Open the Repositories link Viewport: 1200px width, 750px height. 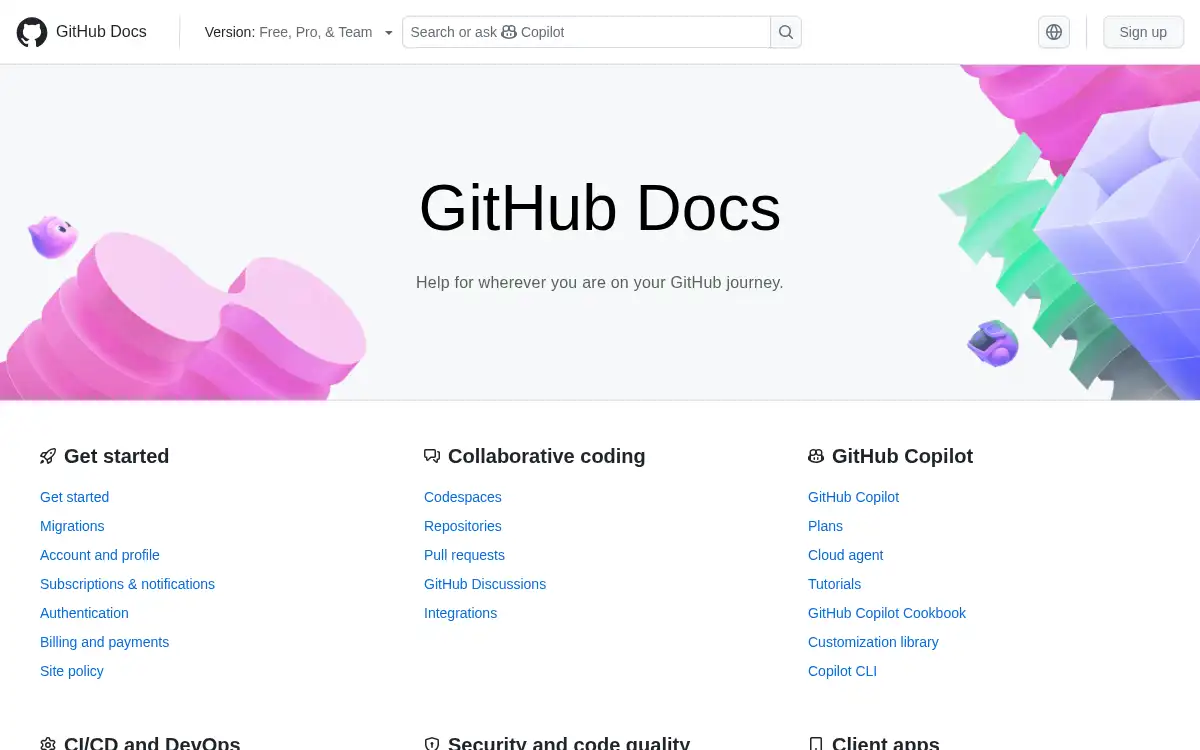(x=463, y=526)
